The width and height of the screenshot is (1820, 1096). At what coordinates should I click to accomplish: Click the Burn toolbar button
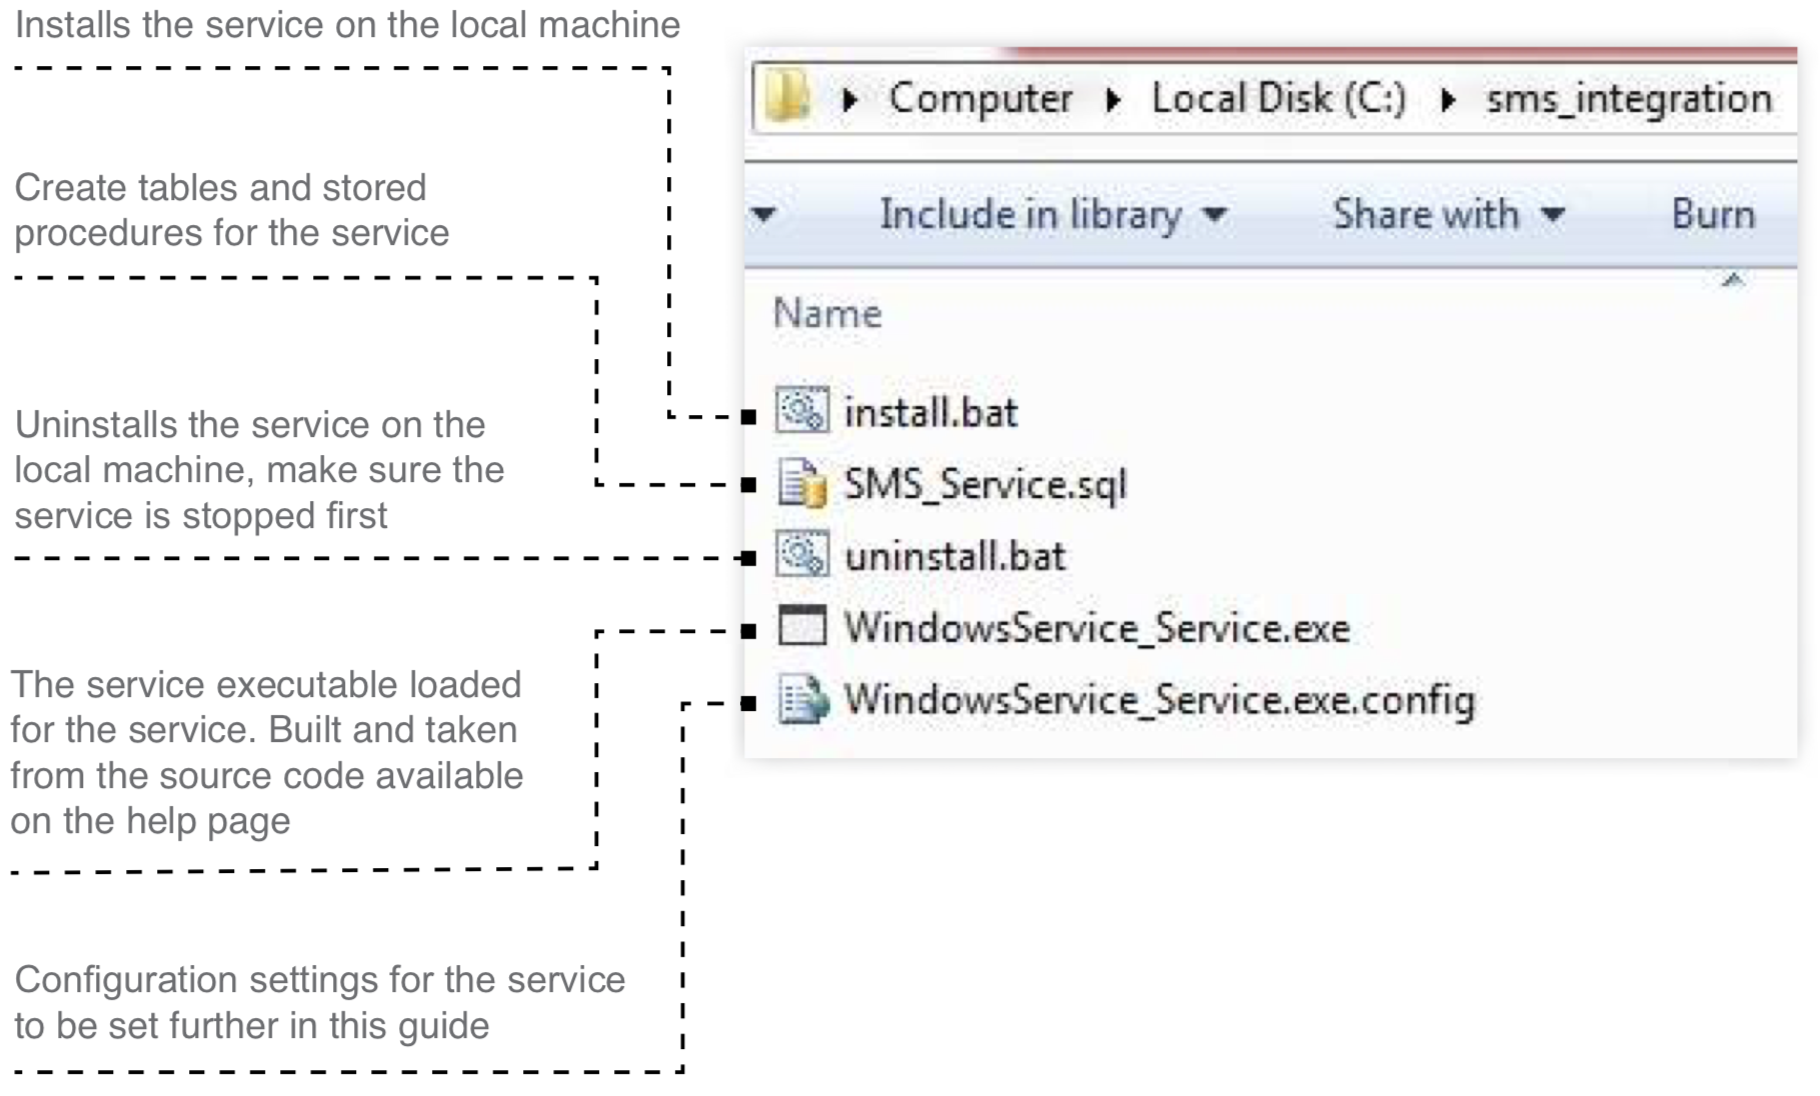[1713, 214]
